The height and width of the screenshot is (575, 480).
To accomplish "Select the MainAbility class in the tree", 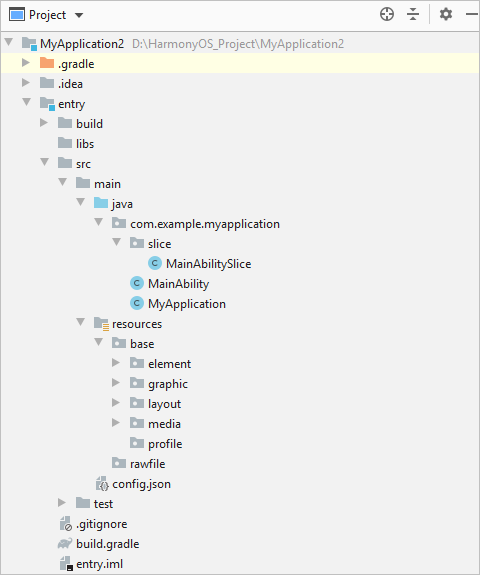I will click(179, 283).
